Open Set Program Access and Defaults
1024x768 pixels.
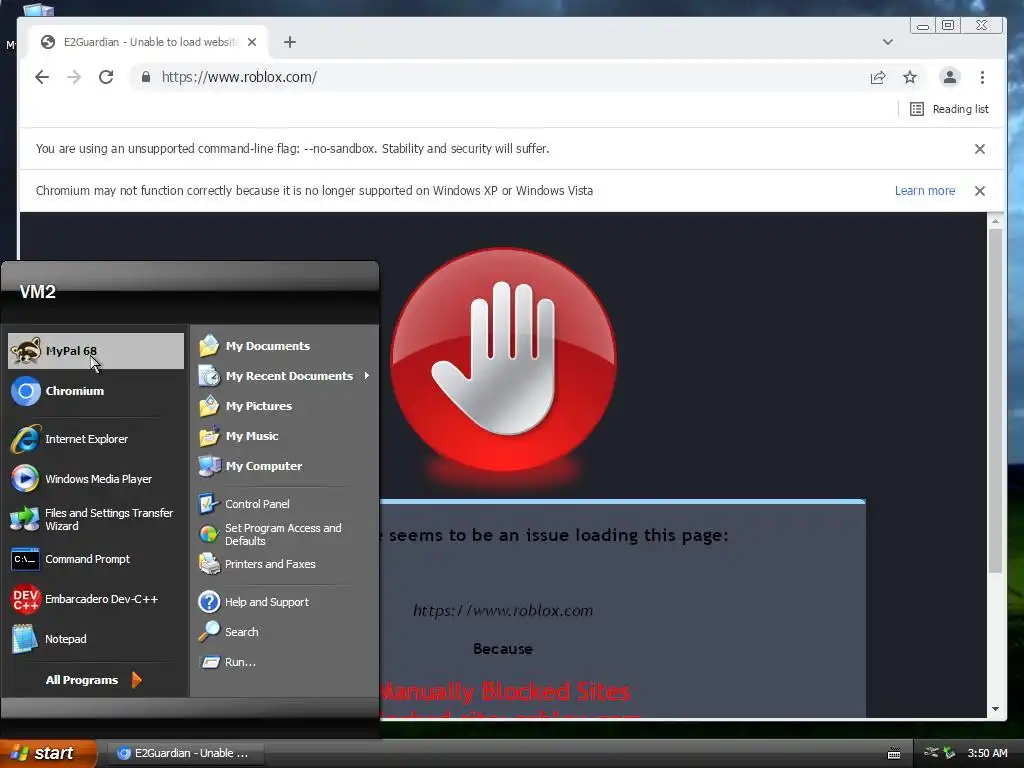click(x=284, y=534)
